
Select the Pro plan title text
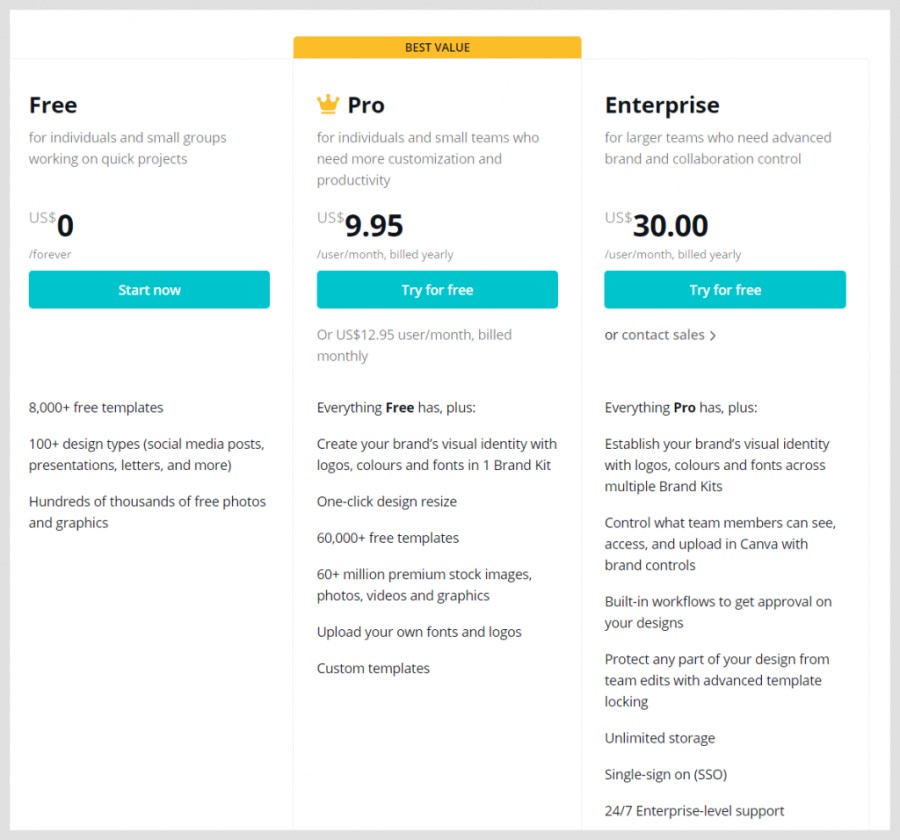click(366, 105)
